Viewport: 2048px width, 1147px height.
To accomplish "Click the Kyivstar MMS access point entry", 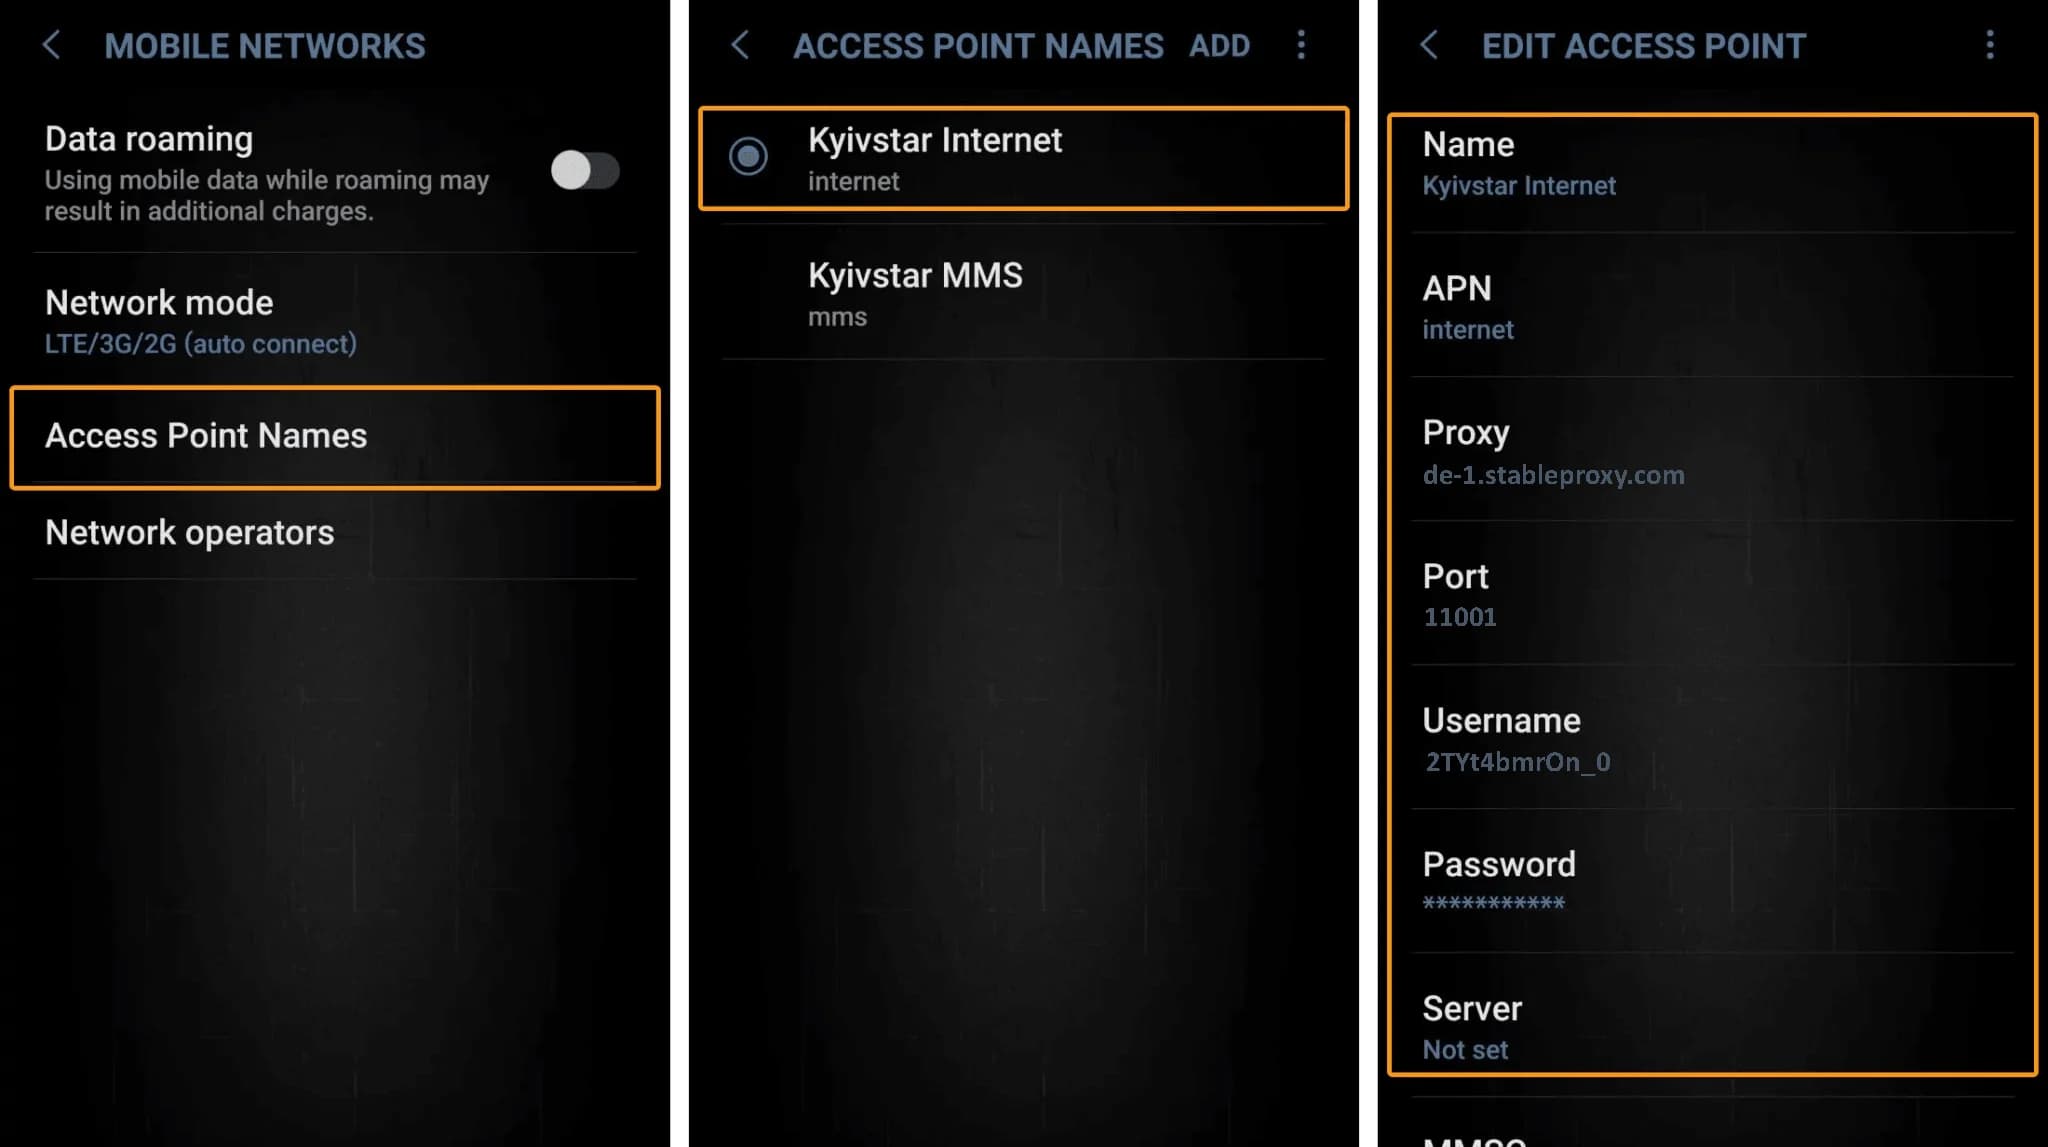I will pos(1024,293).
